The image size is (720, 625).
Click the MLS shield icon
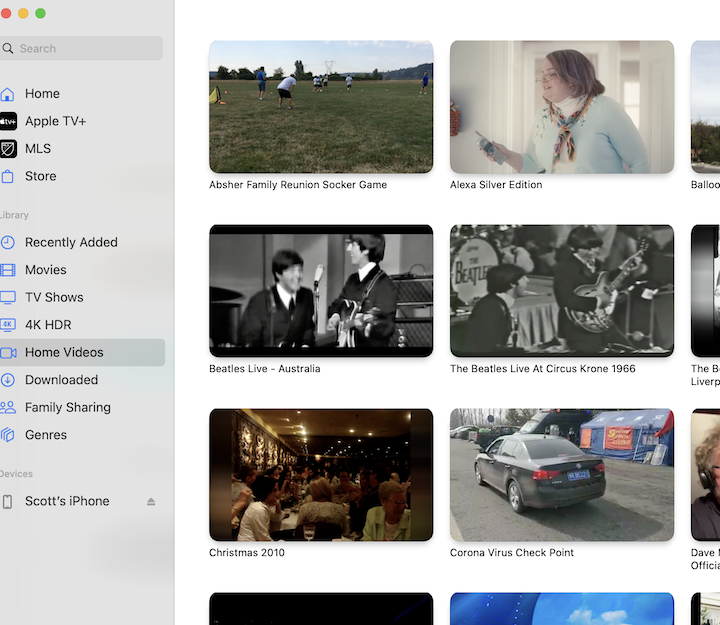[x=8, y=149]
